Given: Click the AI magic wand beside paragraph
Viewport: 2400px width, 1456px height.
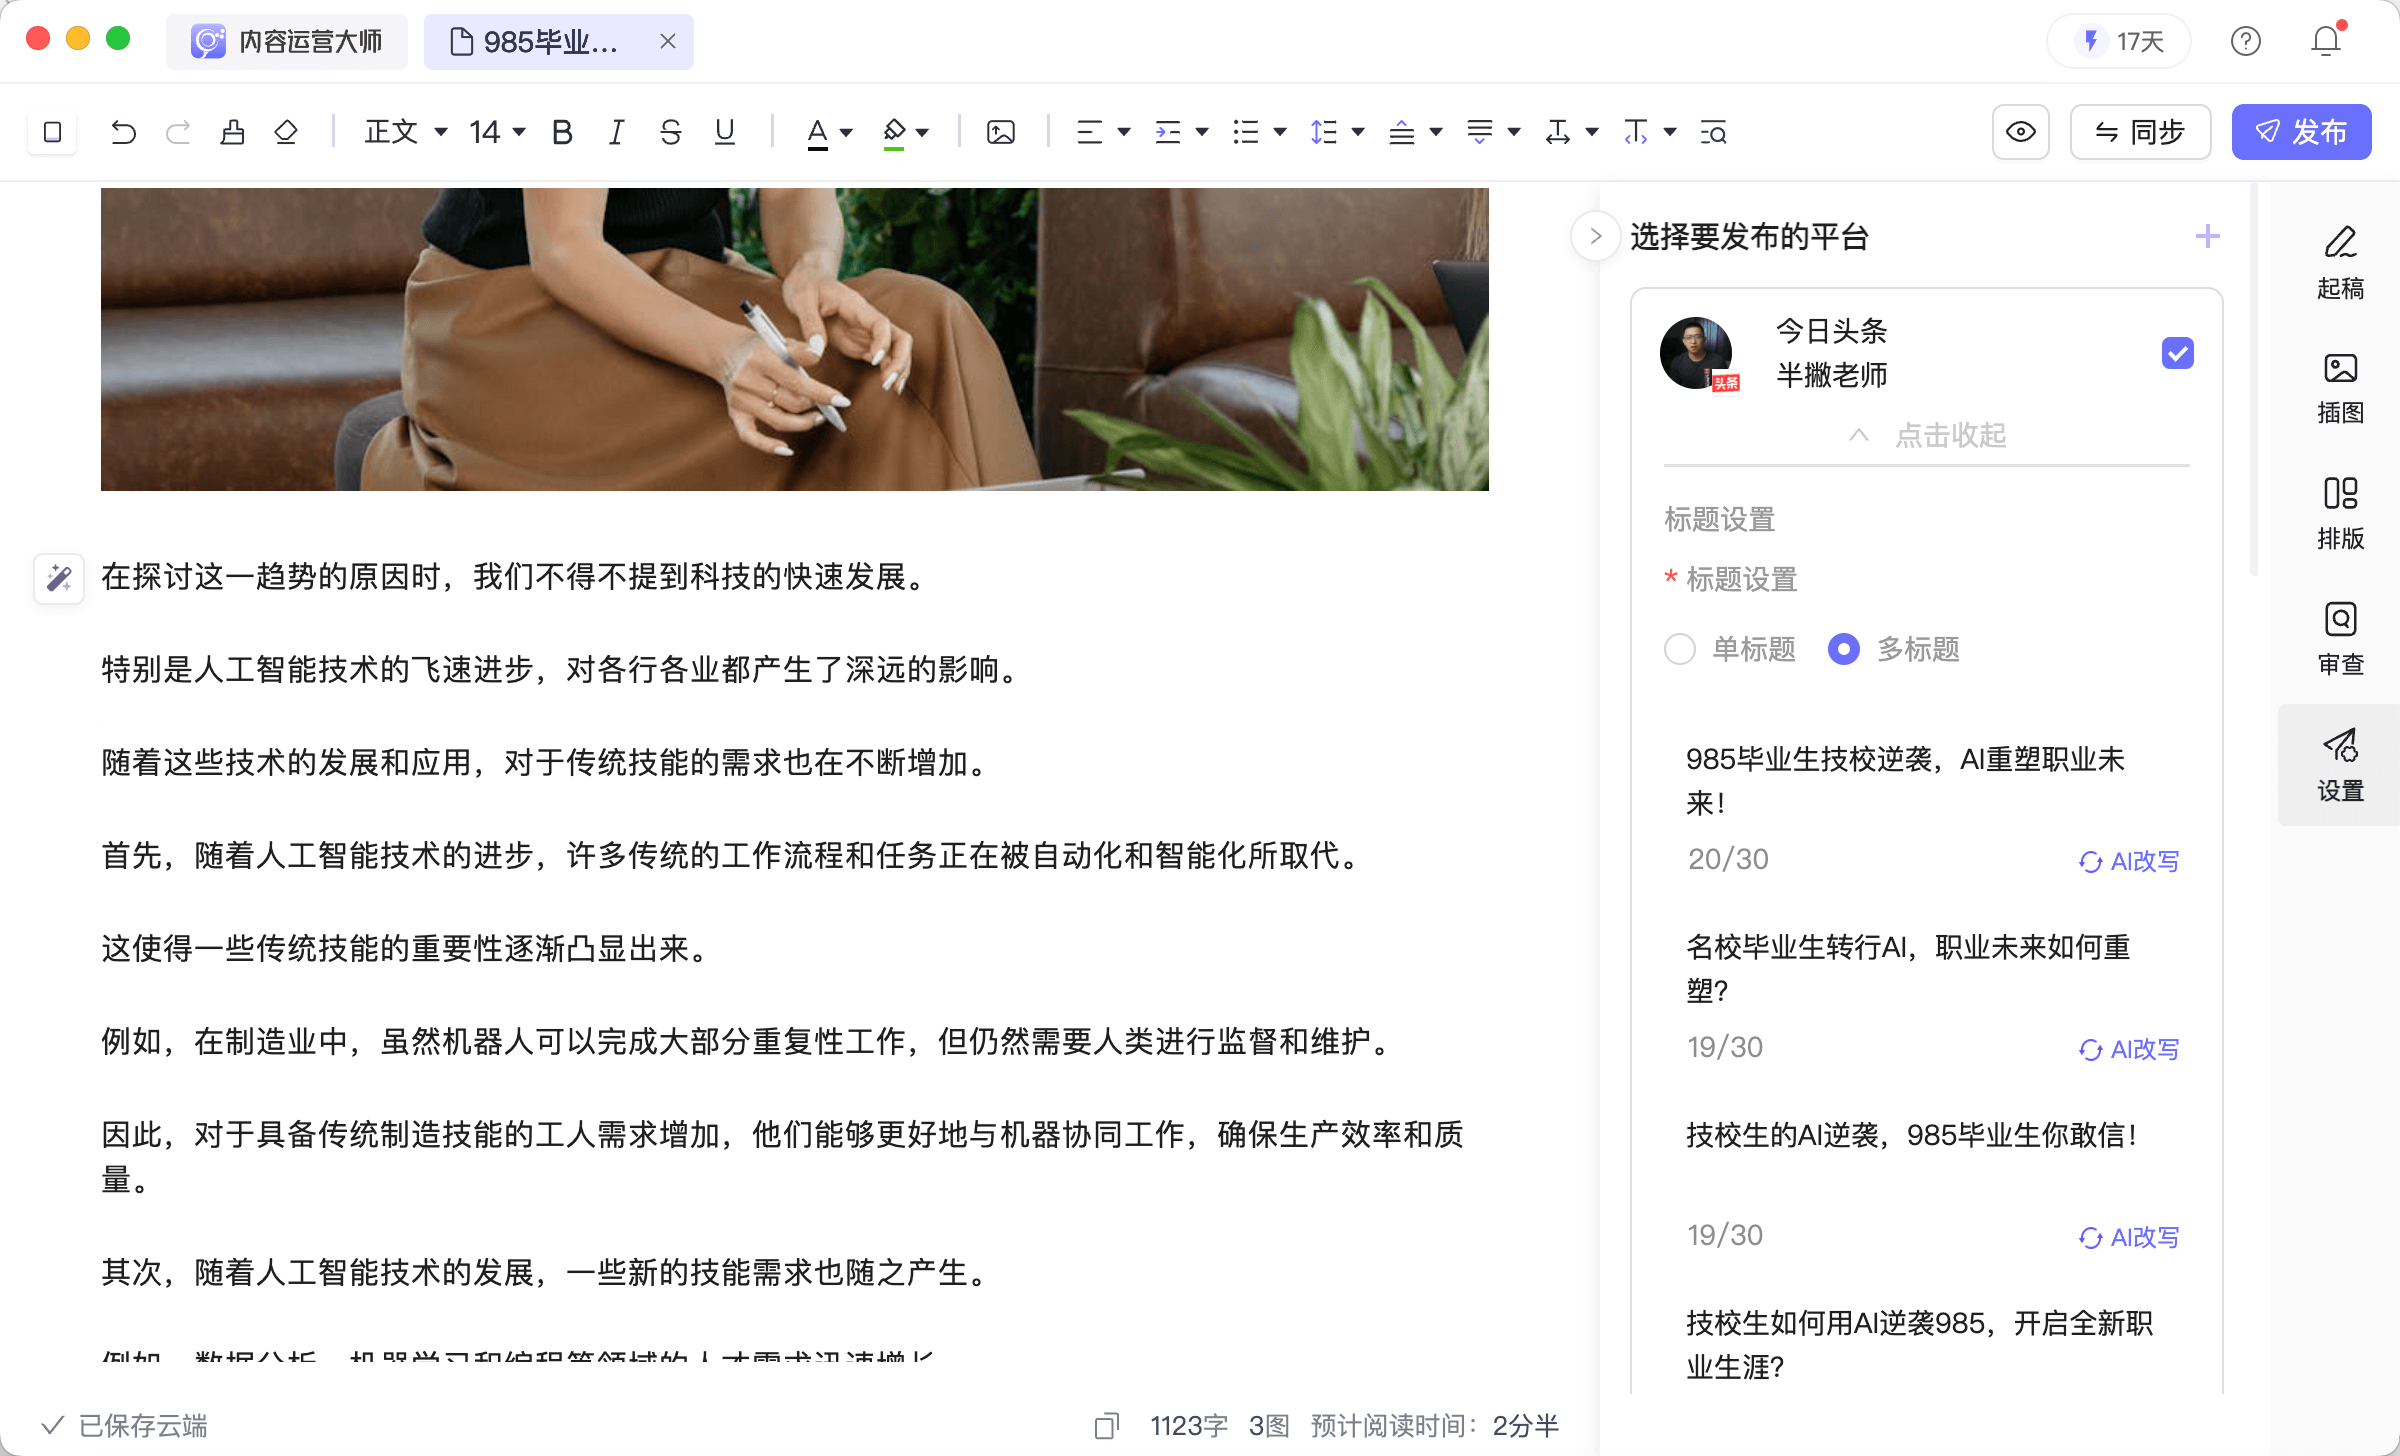Looking at the screenshot, I should (x=59, y=578).
